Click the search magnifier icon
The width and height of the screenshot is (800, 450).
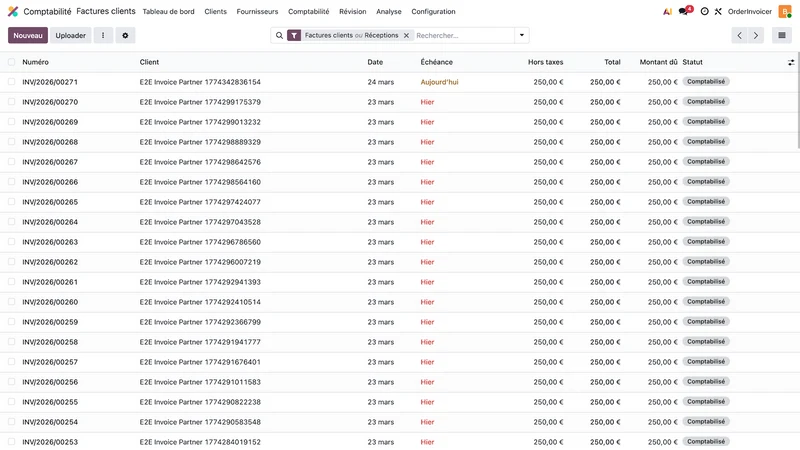279,35
